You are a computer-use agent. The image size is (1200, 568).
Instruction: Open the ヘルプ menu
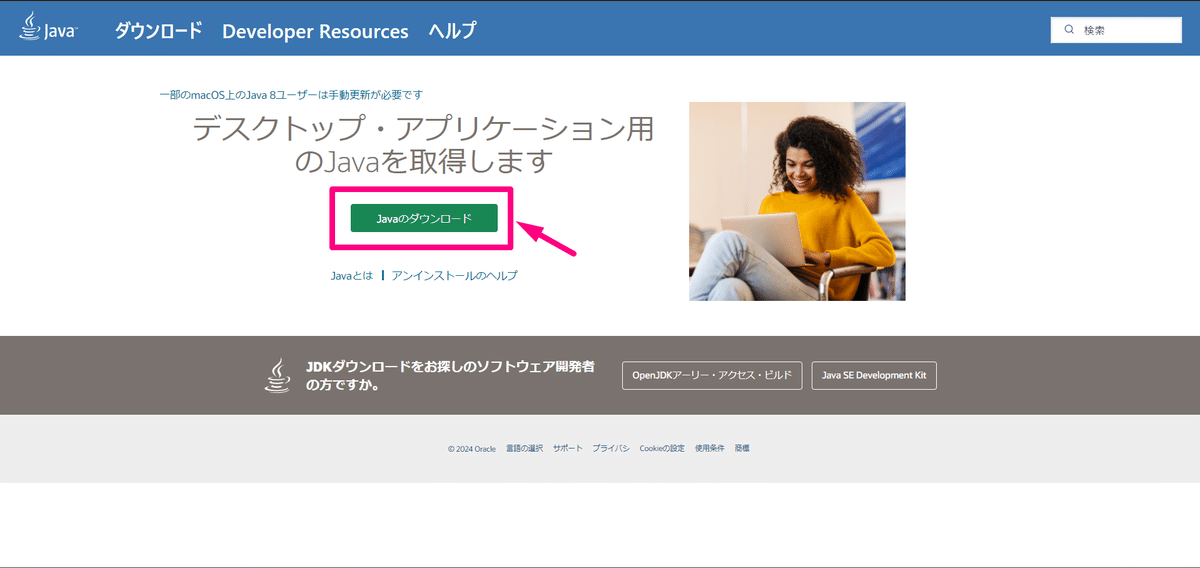coord(452,30)
